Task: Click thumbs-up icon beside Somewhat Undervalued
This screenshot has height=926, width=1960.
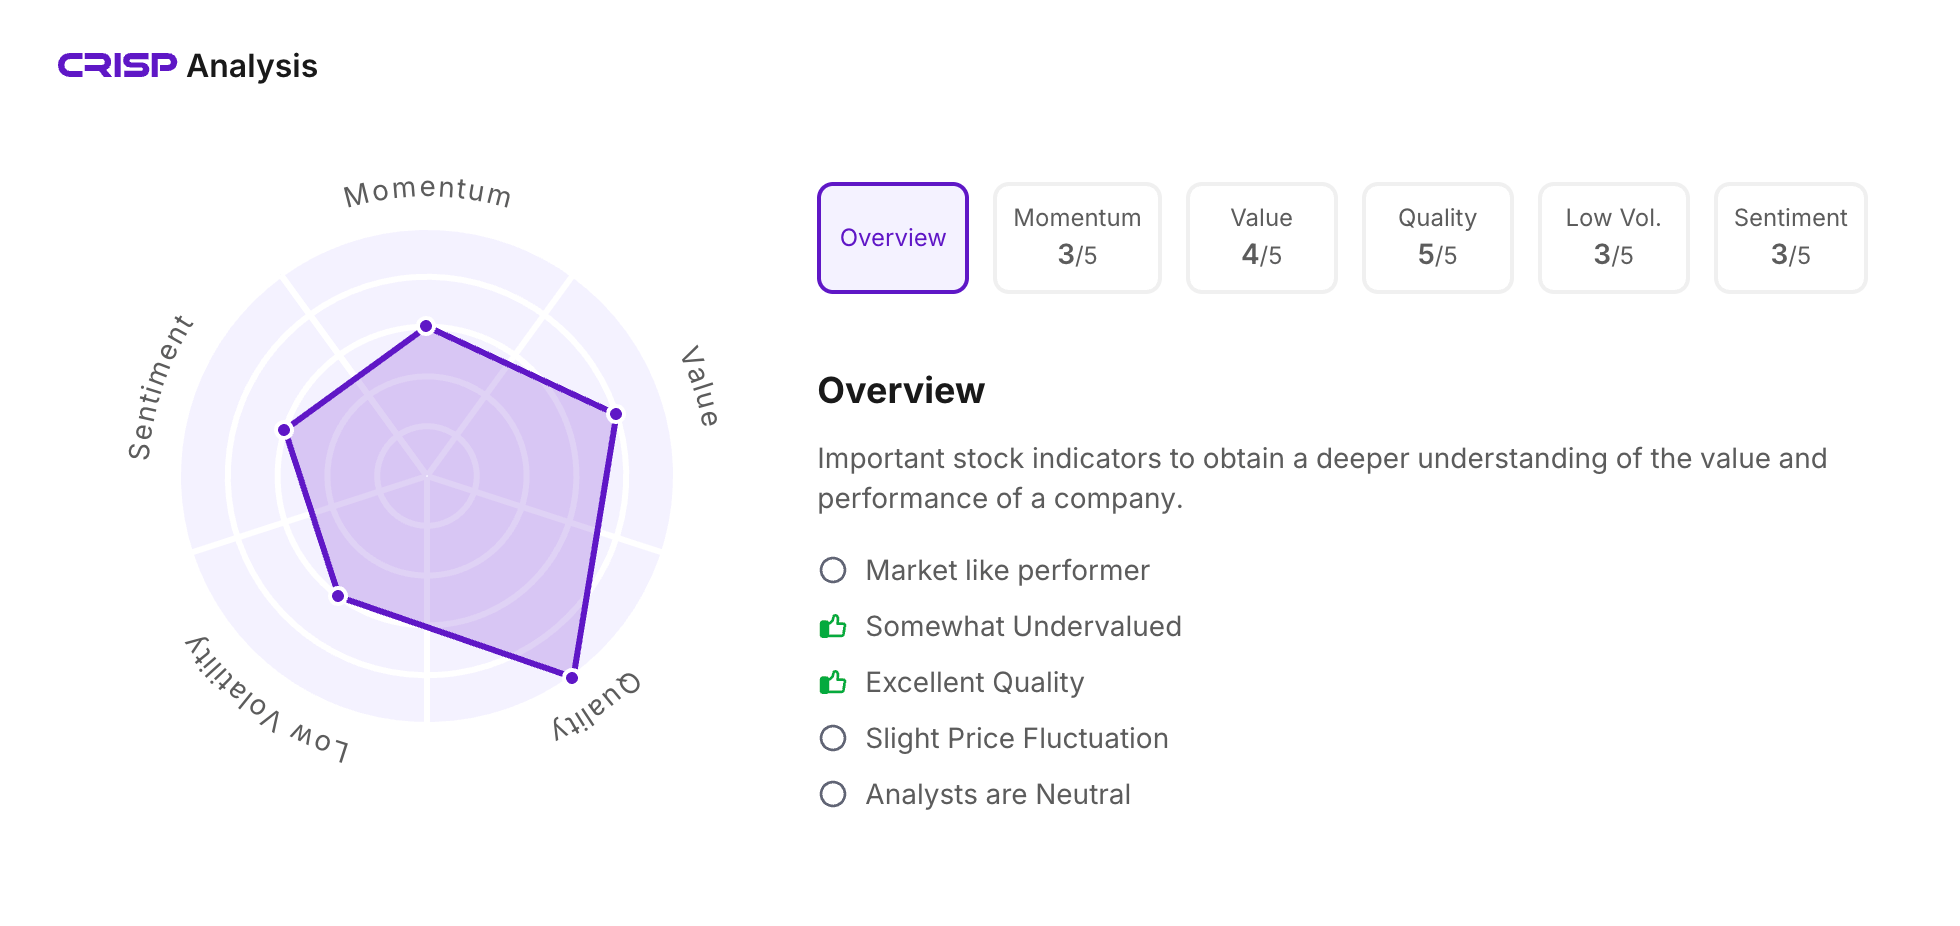Action: pyautogui.click(x=832, y=627)
